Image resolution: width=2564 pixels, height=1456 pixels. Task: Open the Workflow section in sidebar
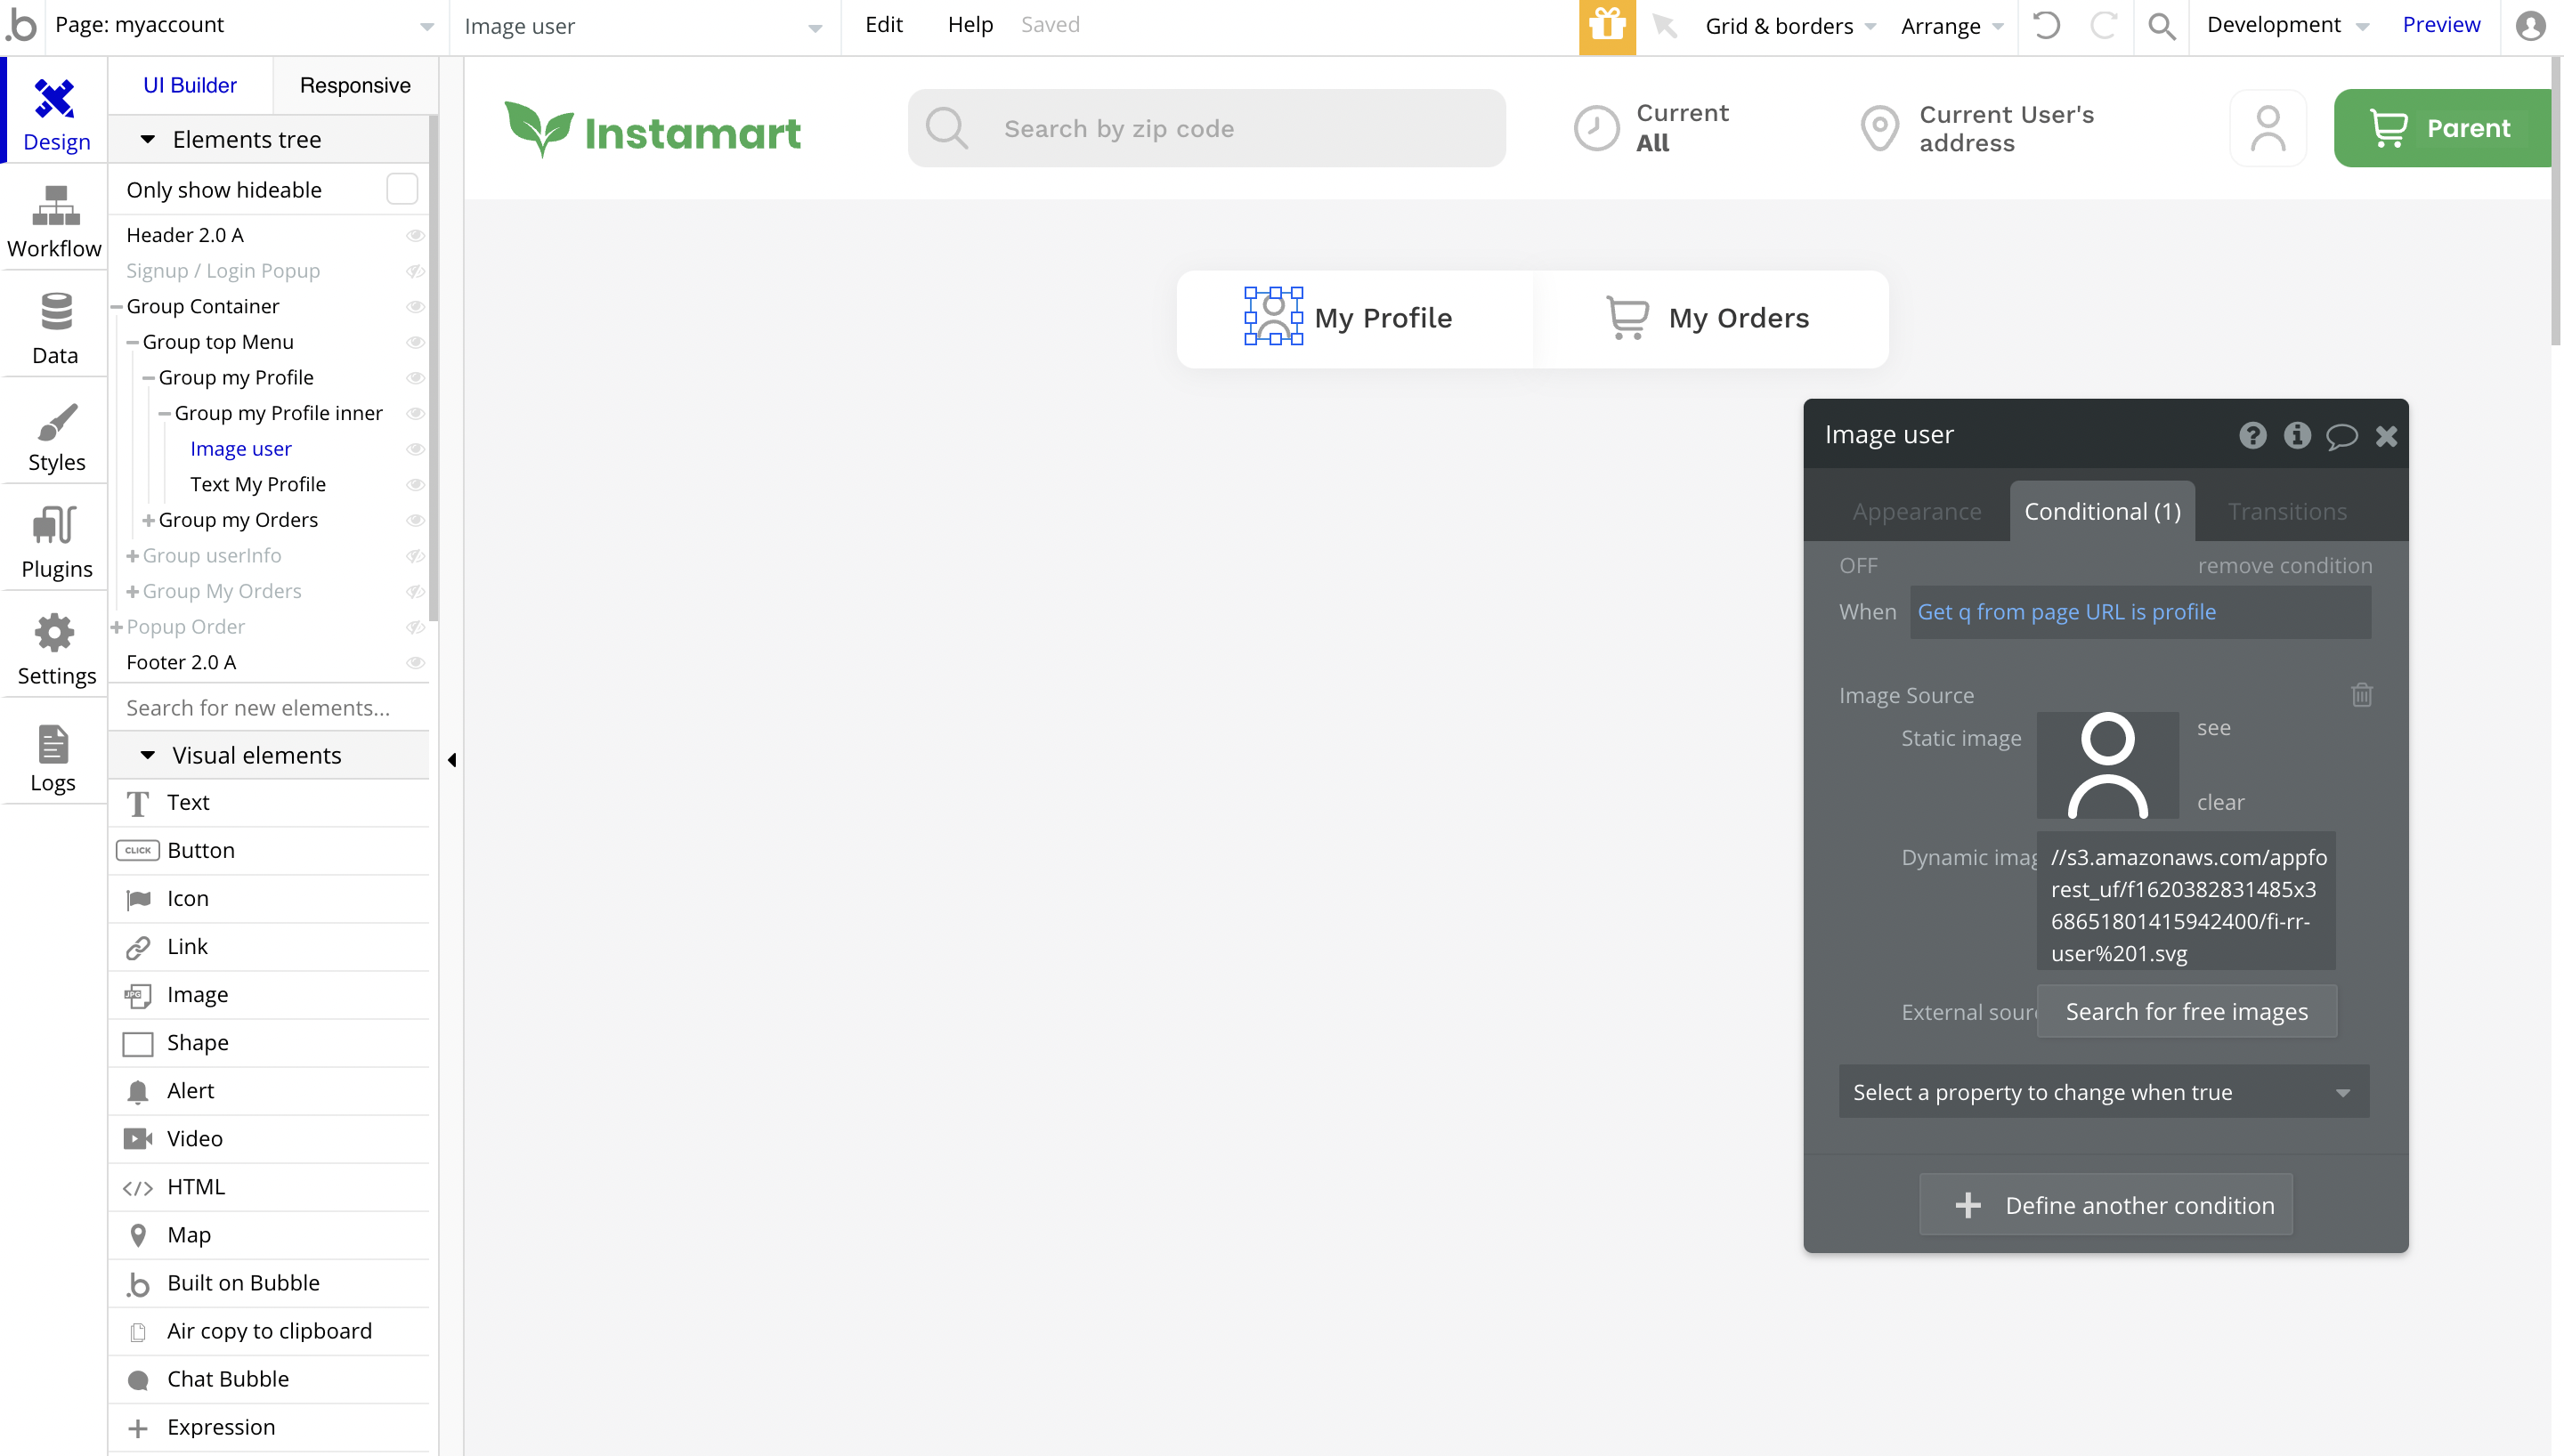tap(55, 222)
